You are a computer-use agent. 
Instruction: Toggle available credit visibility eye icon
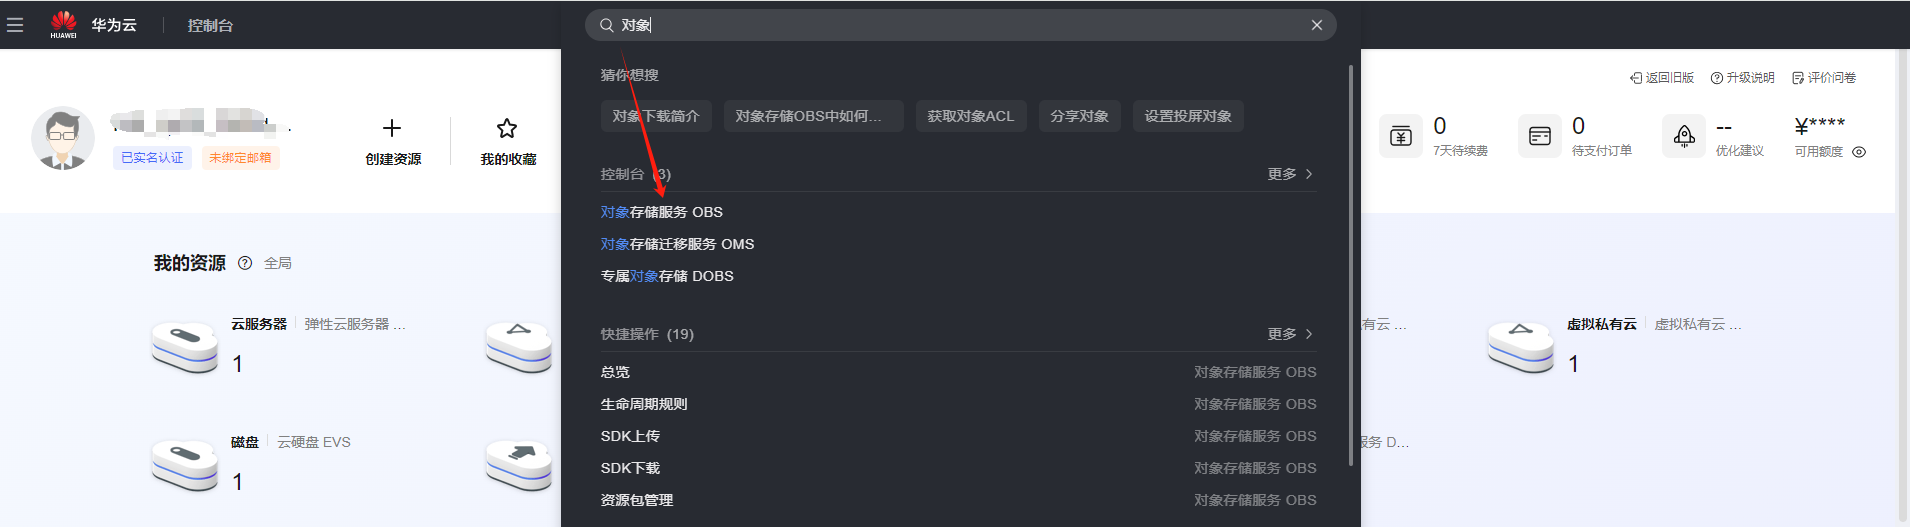1859,152
